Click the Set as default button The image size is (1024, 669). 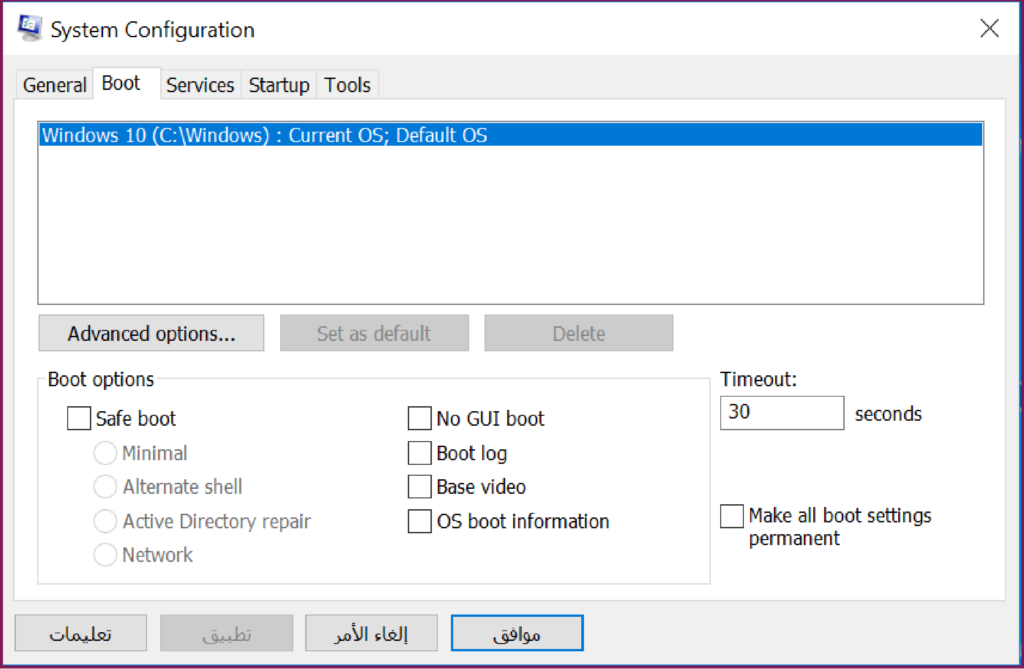coord(374,333)
